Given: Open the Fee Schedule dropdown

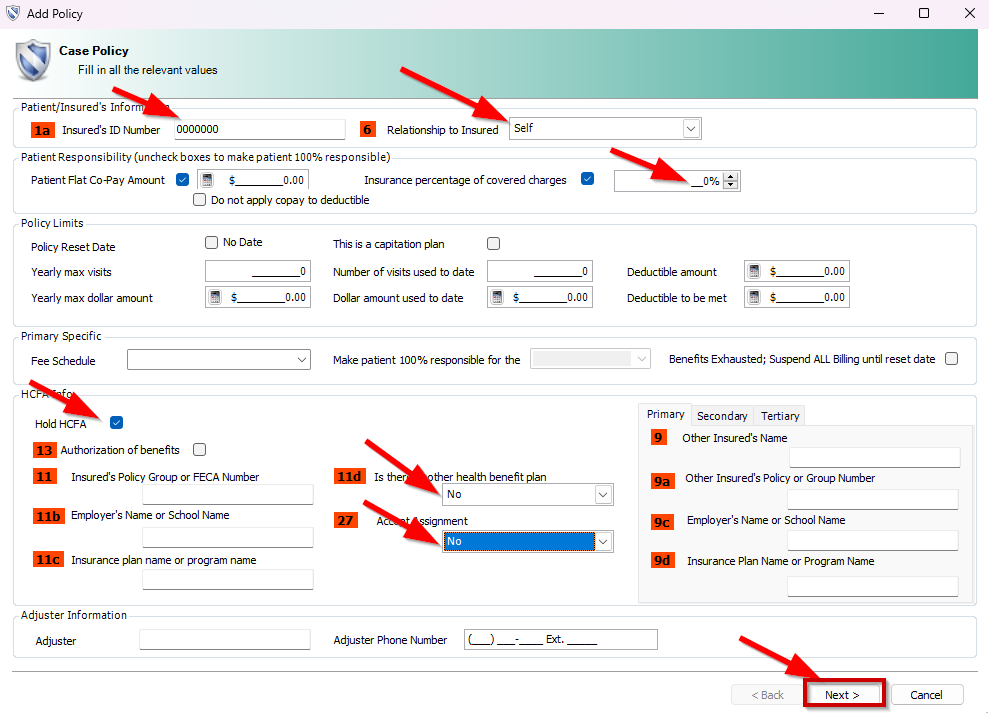Looking at the screenshot, I should tap(303, 360).
